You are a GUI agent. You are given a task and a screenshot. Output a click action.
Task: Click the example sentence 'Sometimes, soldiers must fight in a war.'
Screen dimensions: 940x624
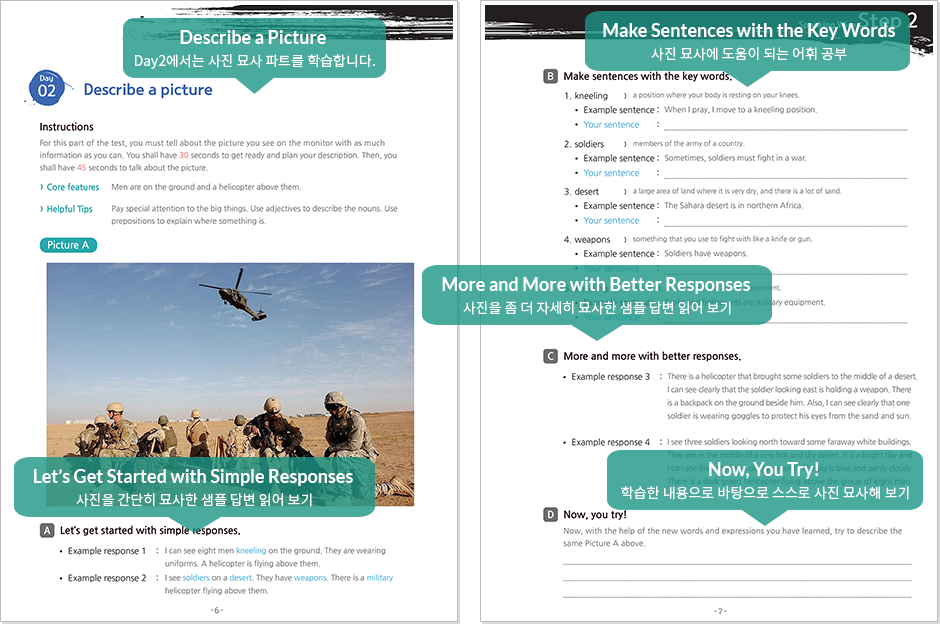click(736, 158)
